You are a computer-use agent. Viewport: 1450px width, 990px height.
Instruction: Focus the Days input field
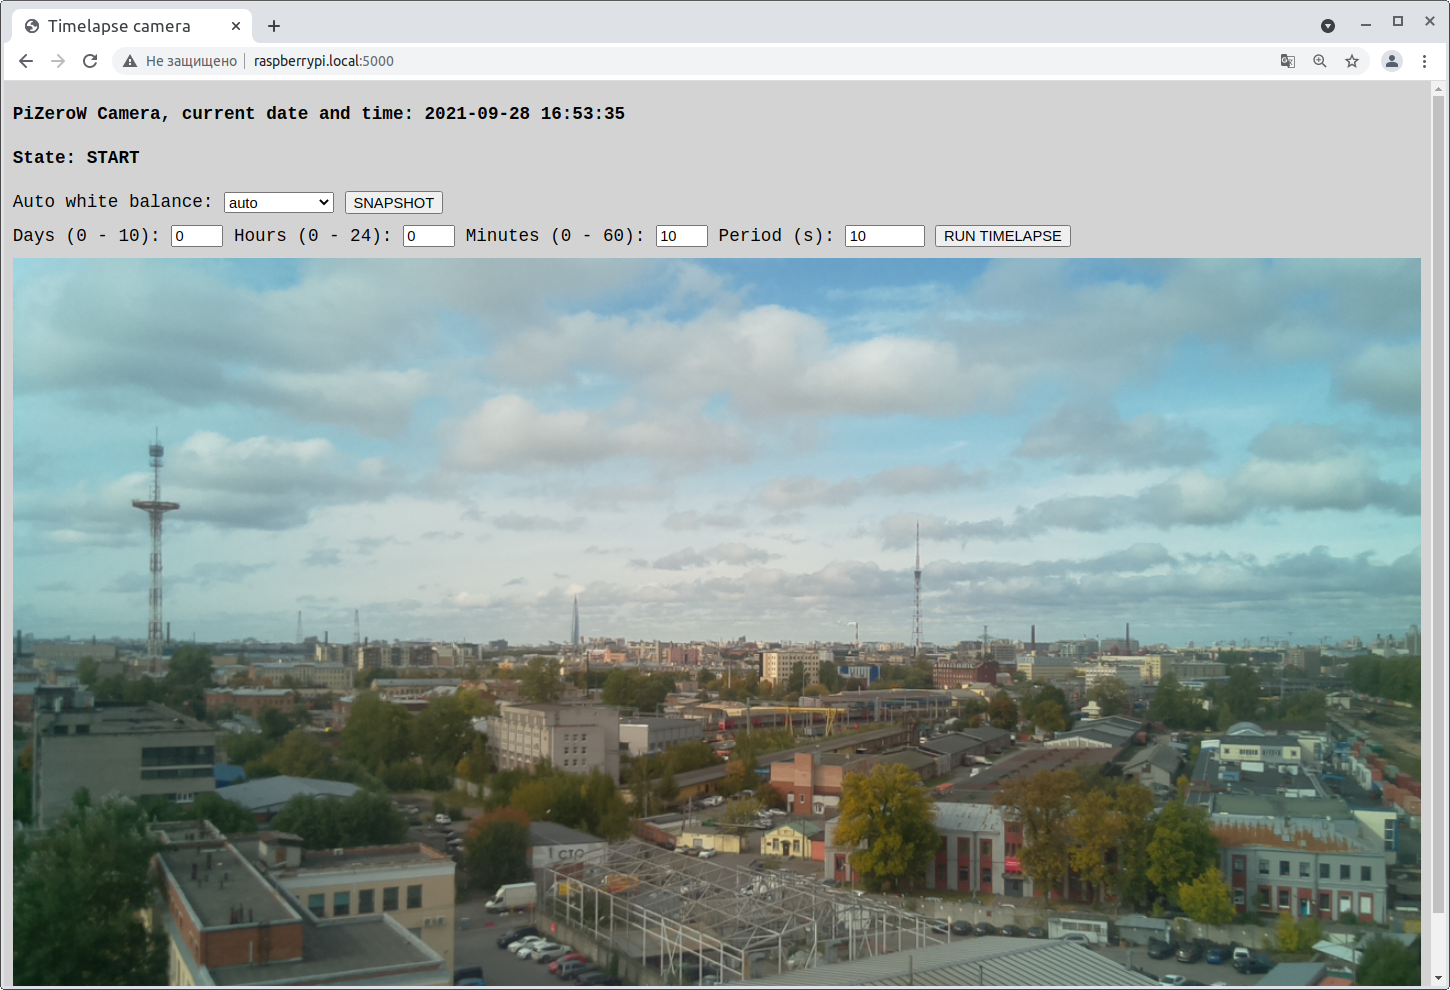click(196, 236)
